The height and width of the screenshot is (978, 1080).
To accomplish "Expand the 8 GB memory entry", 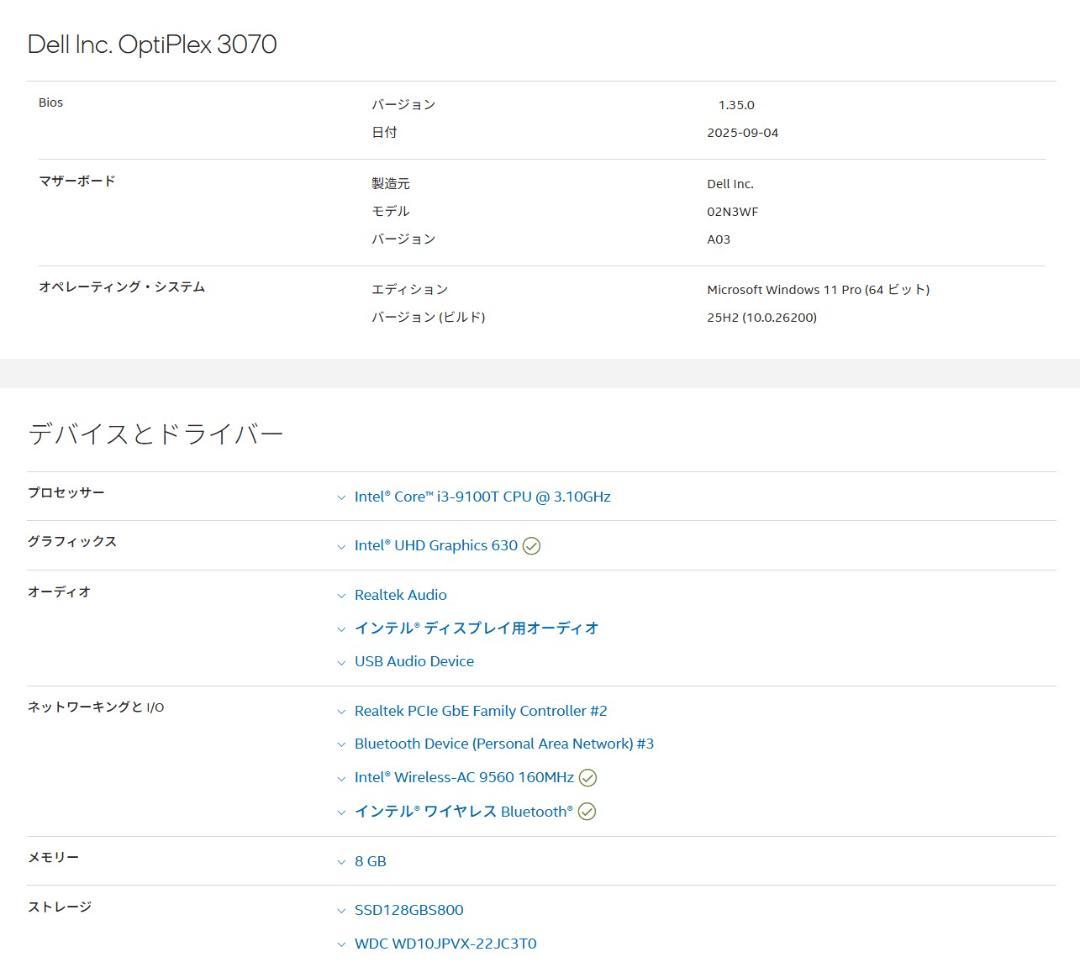I will tap(342, 861).
